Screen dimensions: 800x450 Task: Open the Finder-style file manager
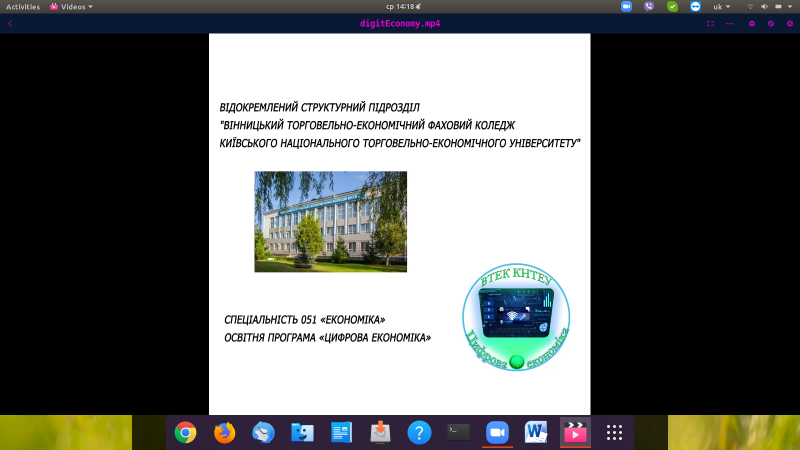click(303, 433)
